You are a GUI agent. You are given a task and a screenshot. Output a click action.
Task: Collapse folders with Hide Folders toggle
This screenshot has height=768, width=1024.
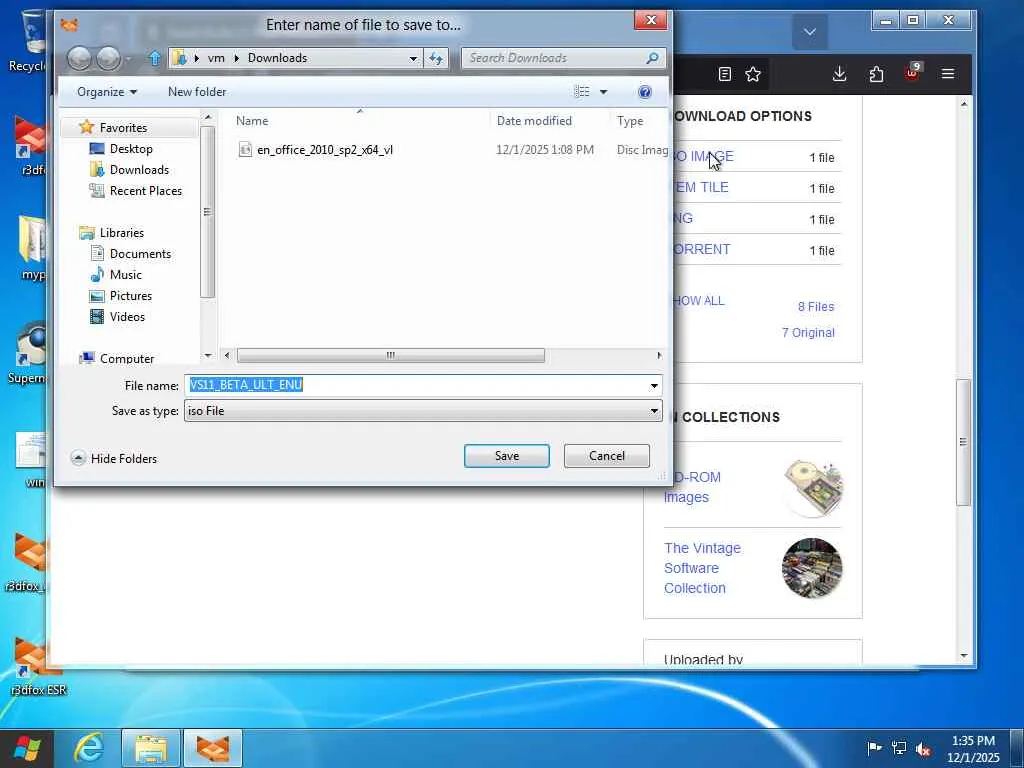[114, 458]
